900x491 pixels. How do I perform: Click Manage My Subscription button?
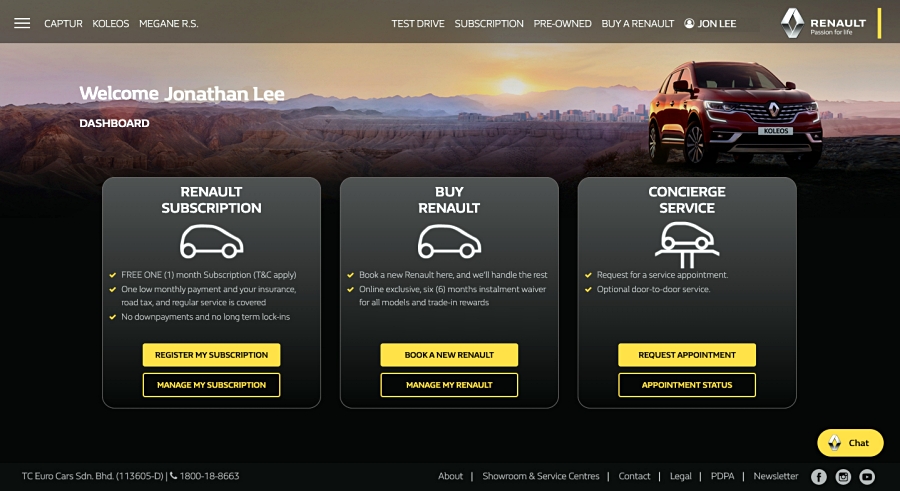[x=211, y=385]
